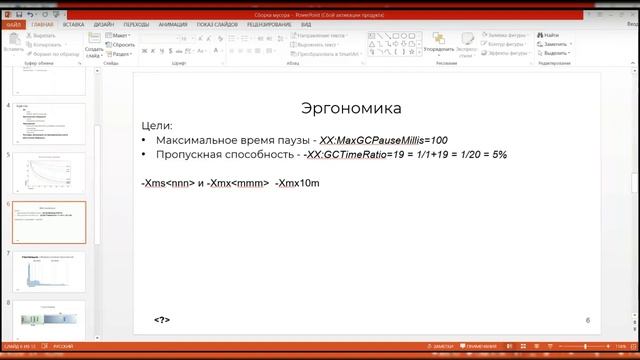The height and width of the screenshot is (360, 640).
Task: Switch to Reading view icon in status bar
Action: coord(536,346)
